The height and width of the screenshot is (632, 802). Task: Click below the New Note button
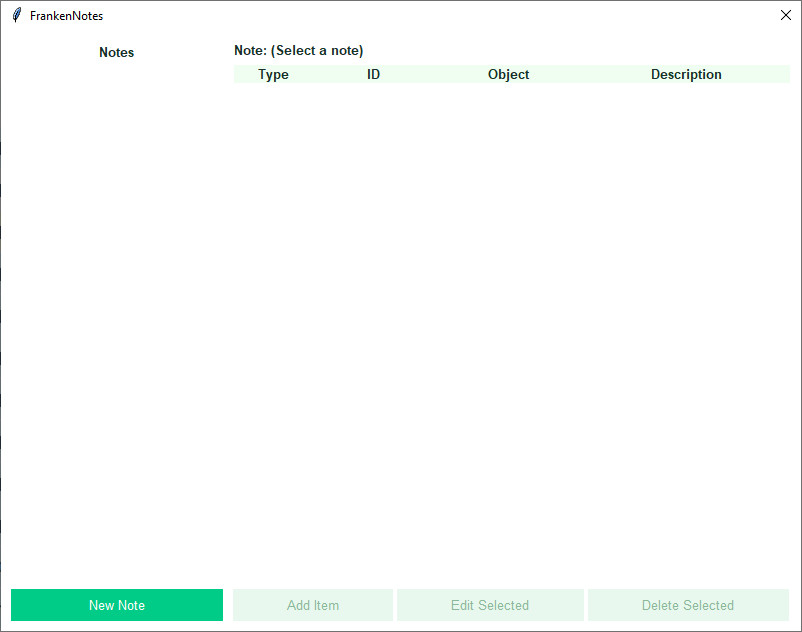pos(116,626)
